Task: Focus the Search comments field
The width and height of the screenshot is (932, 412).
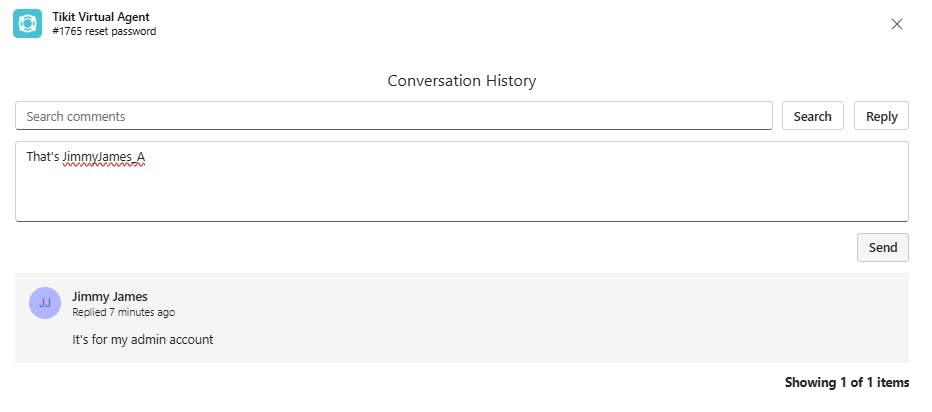Action: coord(393,116)
